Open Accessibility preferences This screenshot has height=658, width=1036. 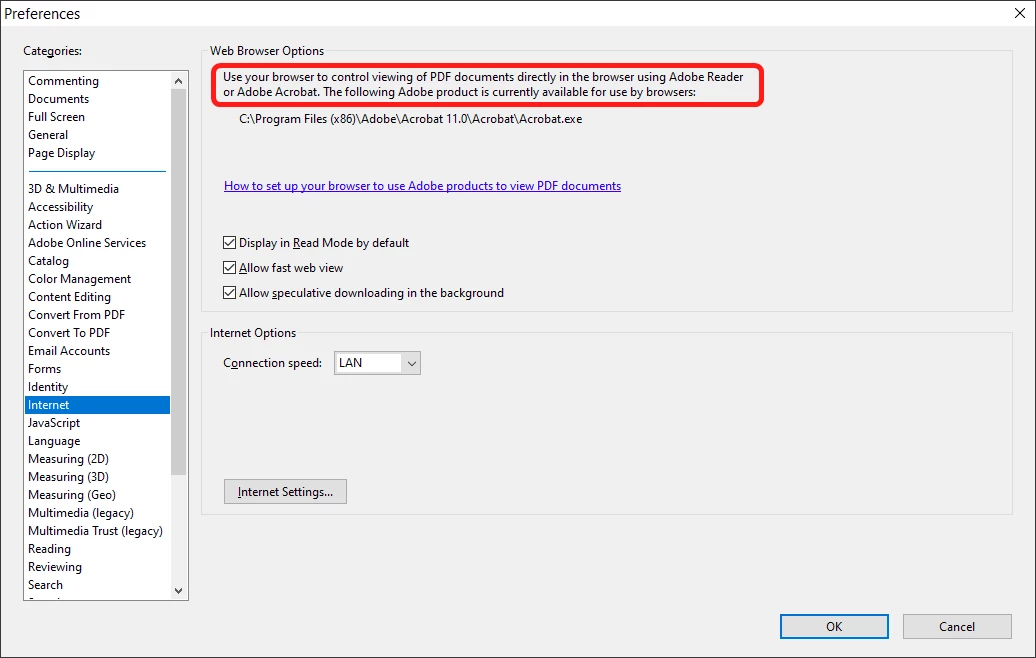tap(97, 207)
